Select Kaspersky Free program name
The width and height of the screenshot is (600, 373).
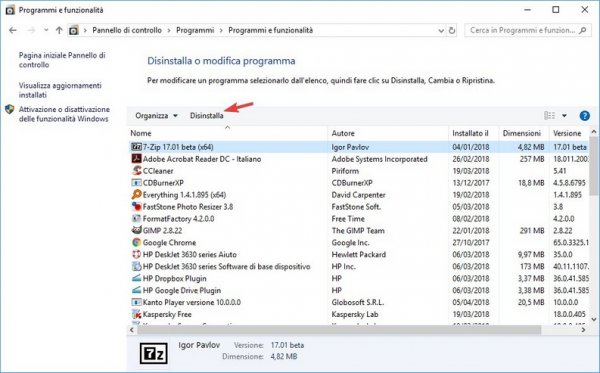[167, 314]
